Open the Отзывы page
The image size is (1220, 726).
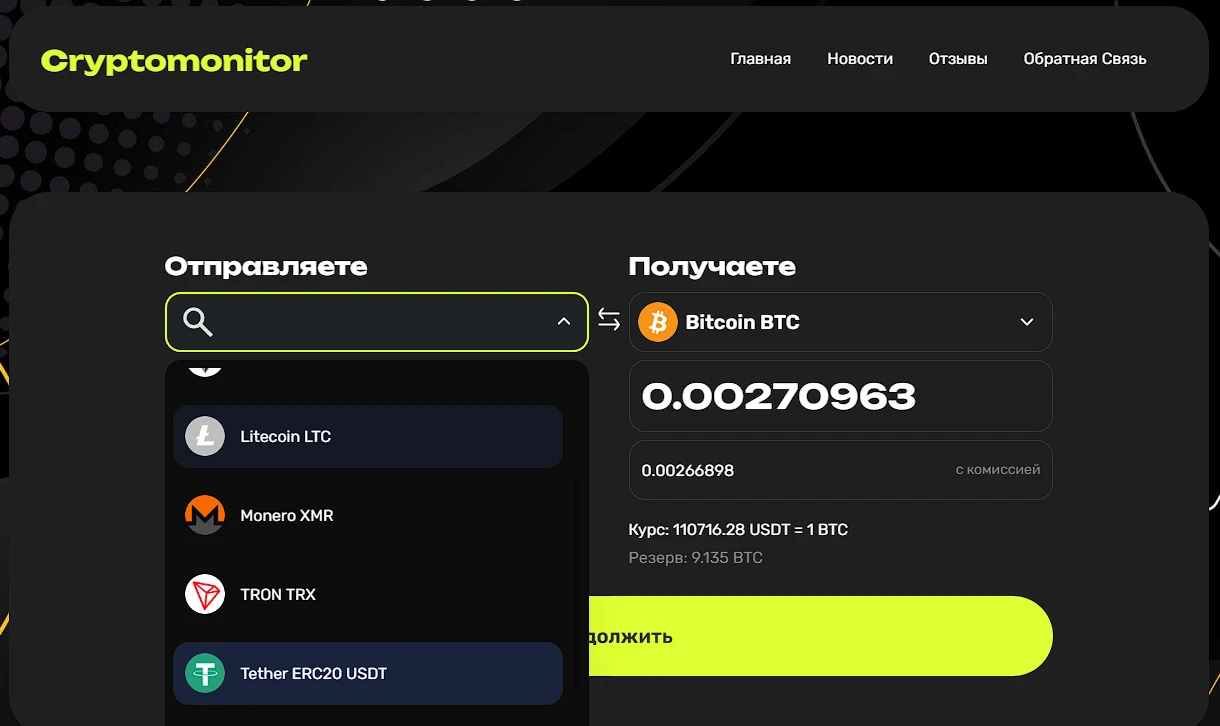(x=957, y=59)
